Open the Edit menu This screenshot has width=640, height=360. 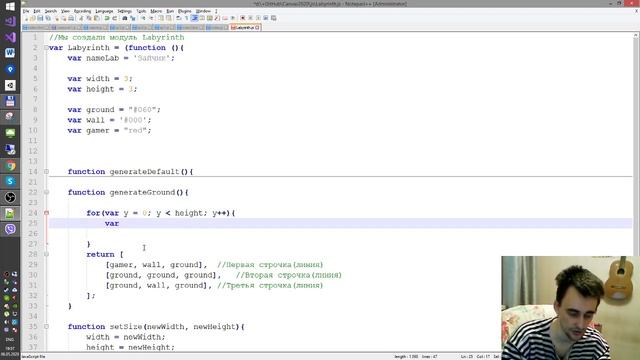(37, 11)
